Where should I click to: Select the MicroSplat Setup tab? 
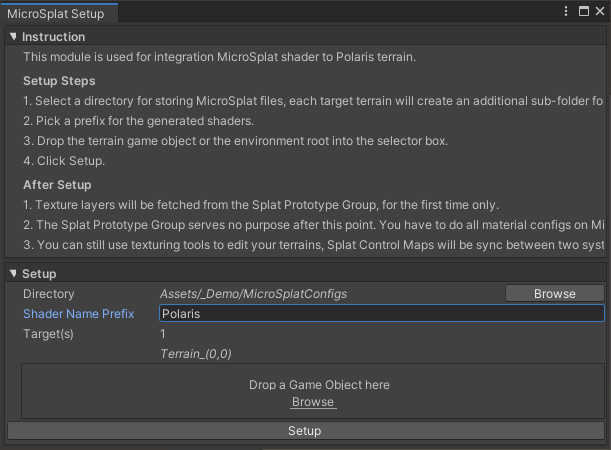(x=57, y=12)
